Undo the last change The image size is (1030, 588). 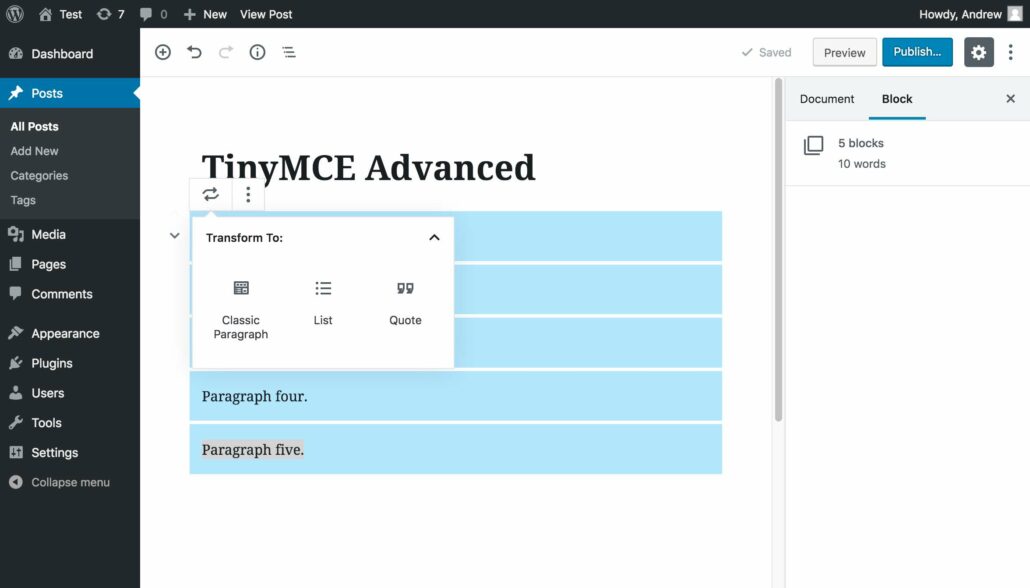click(x=194, y=51)
